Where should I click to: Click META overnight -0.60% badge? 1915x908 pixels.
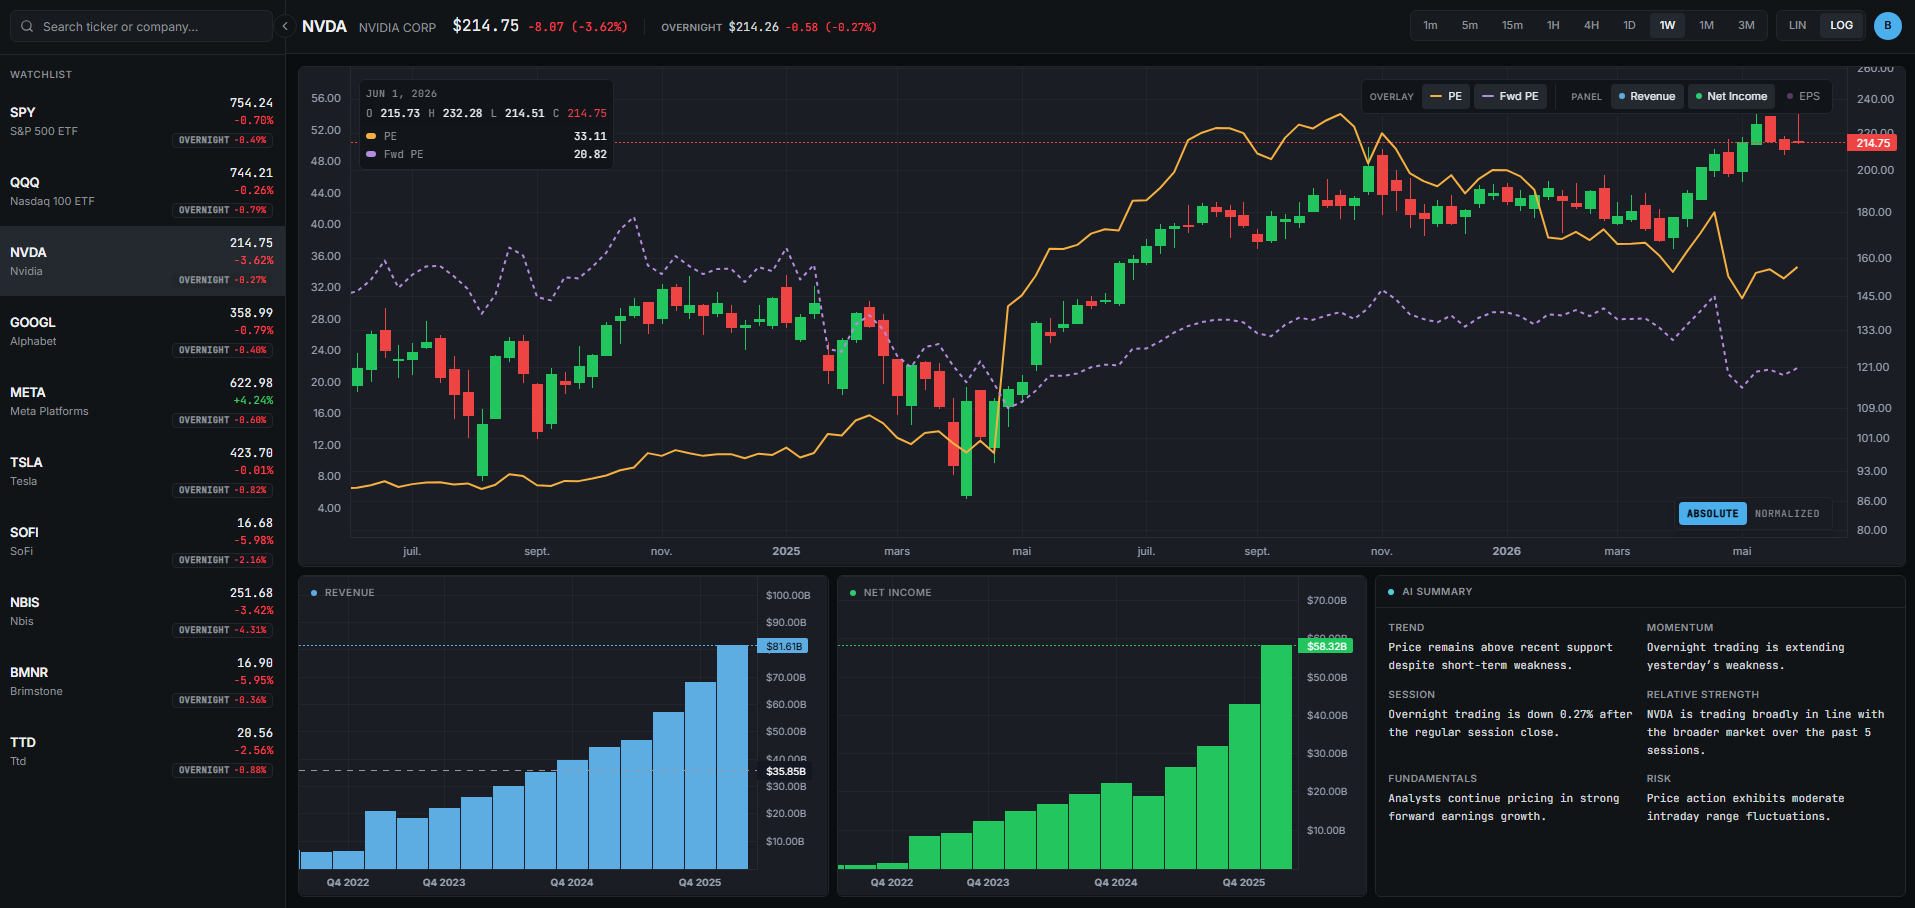pyautogui.click(x=223, y=420)
